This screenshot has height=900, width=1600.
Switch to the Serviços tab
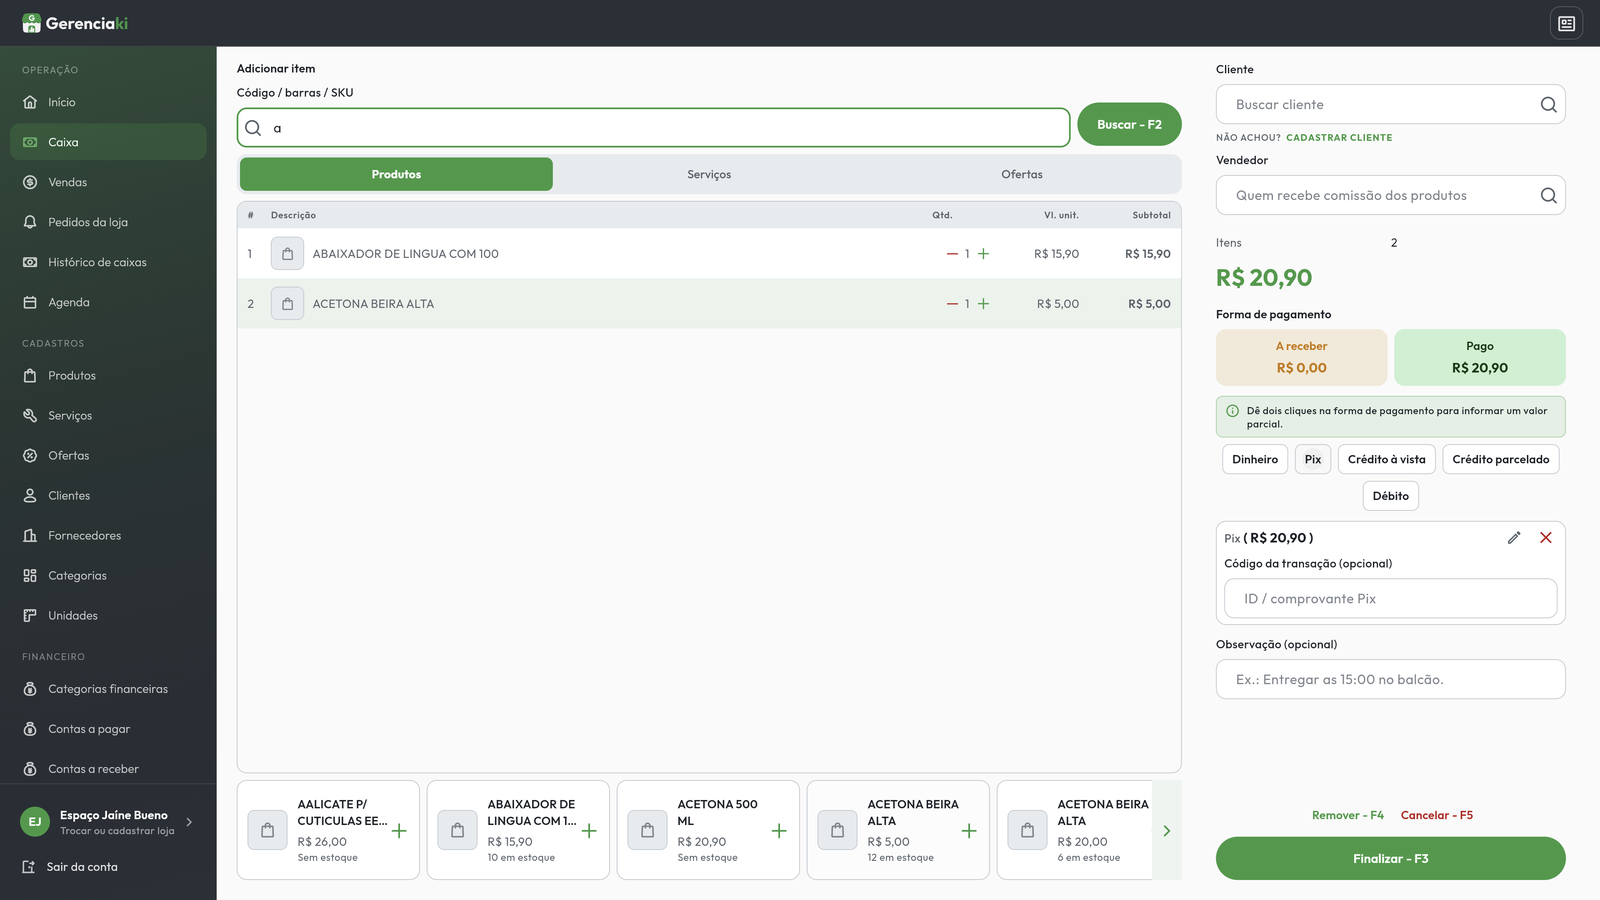709,174
